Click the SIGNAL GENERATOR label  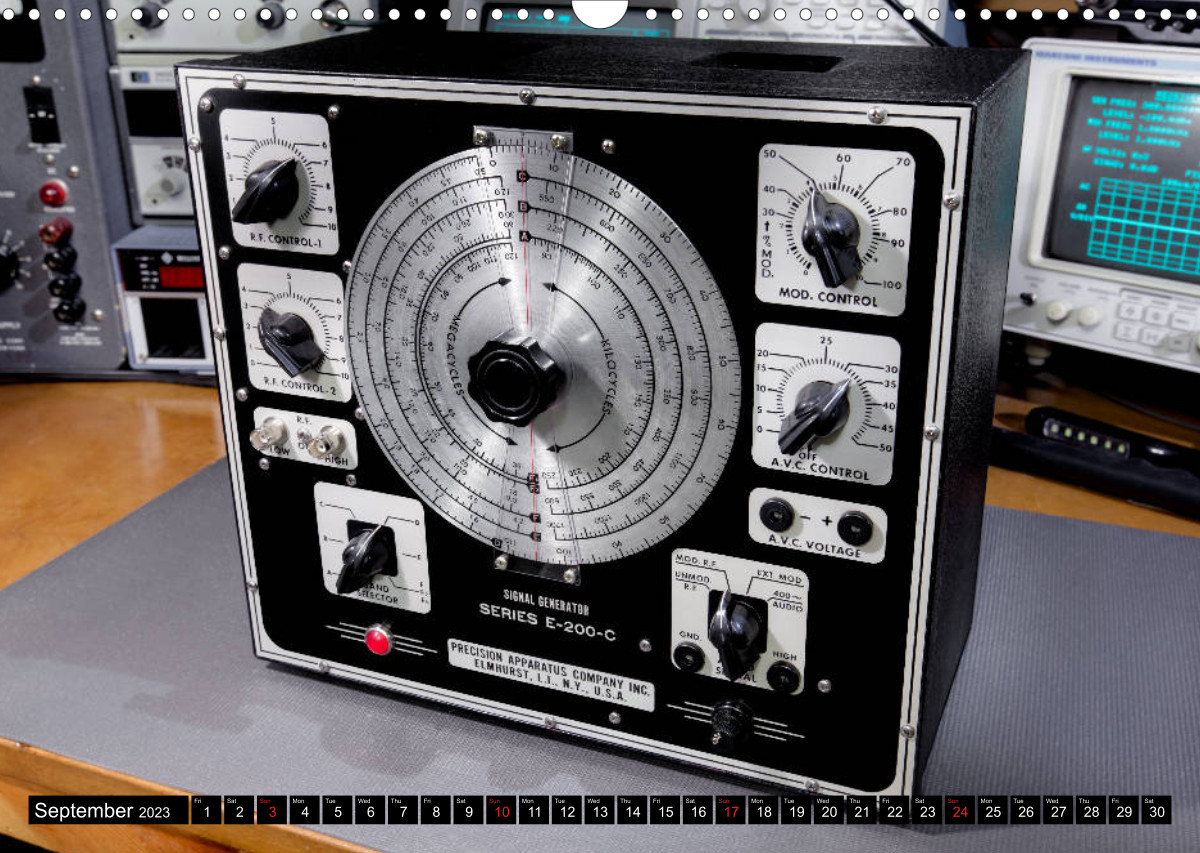click(545, 600)
